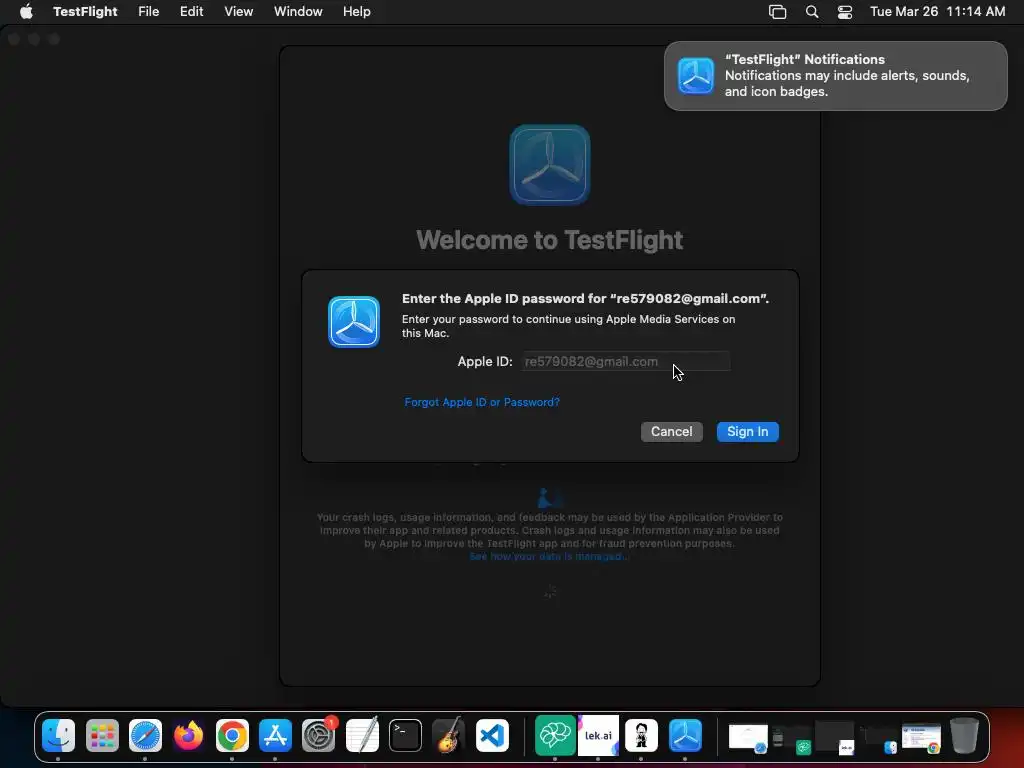Open the View menu
This screenshot has height=768, width=1024.
[238, 12]
